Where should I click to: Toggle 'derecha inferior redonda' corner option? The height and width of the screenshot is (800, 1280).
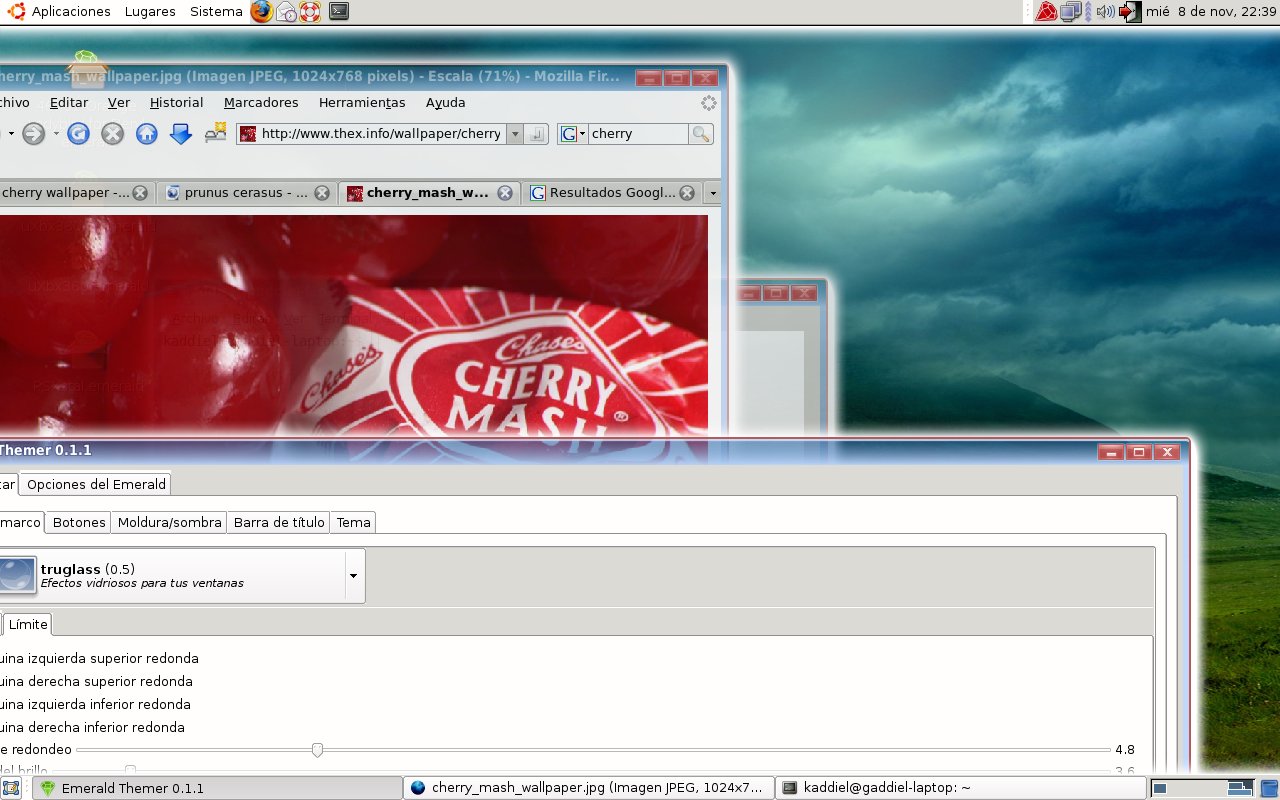tap(92, 727)
